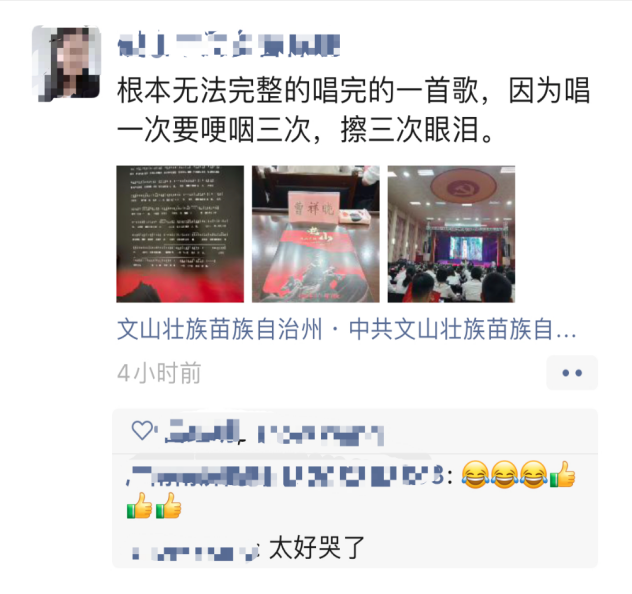Image resolution: width=632 pixels, height=594 pixels.
Task: Open the 文山壮族苗族自治州 location link
Action: pyautogui.click(x=220, y=329)
